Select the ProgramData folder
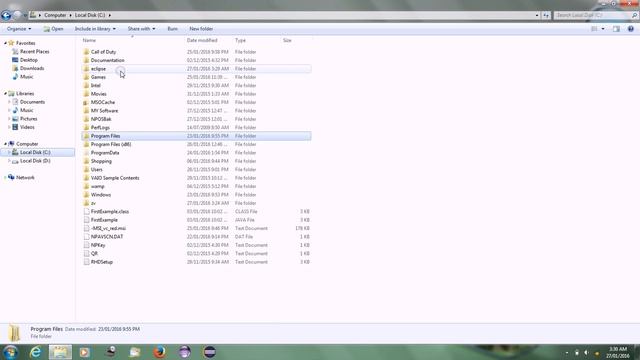 coord(105,153)
